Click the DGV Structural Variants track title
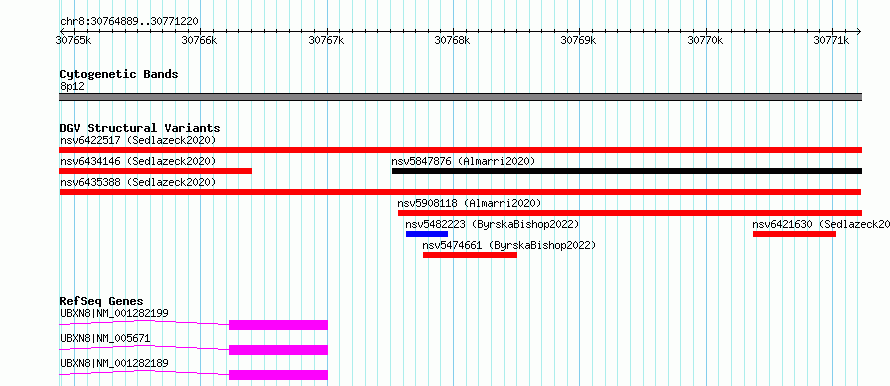Image resolution: width=890 pixels, height=386 pixels. point(140,128)
